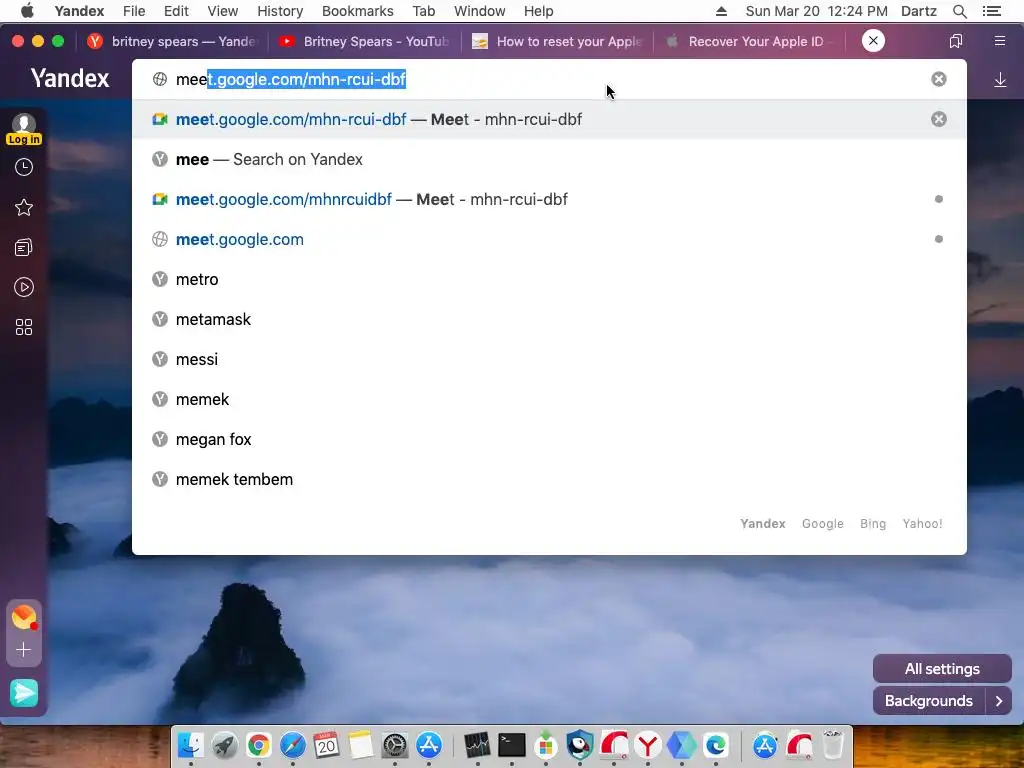Open the Tab menu
The width and height of the screenshot is (1024, 768).
click(424, 11)
